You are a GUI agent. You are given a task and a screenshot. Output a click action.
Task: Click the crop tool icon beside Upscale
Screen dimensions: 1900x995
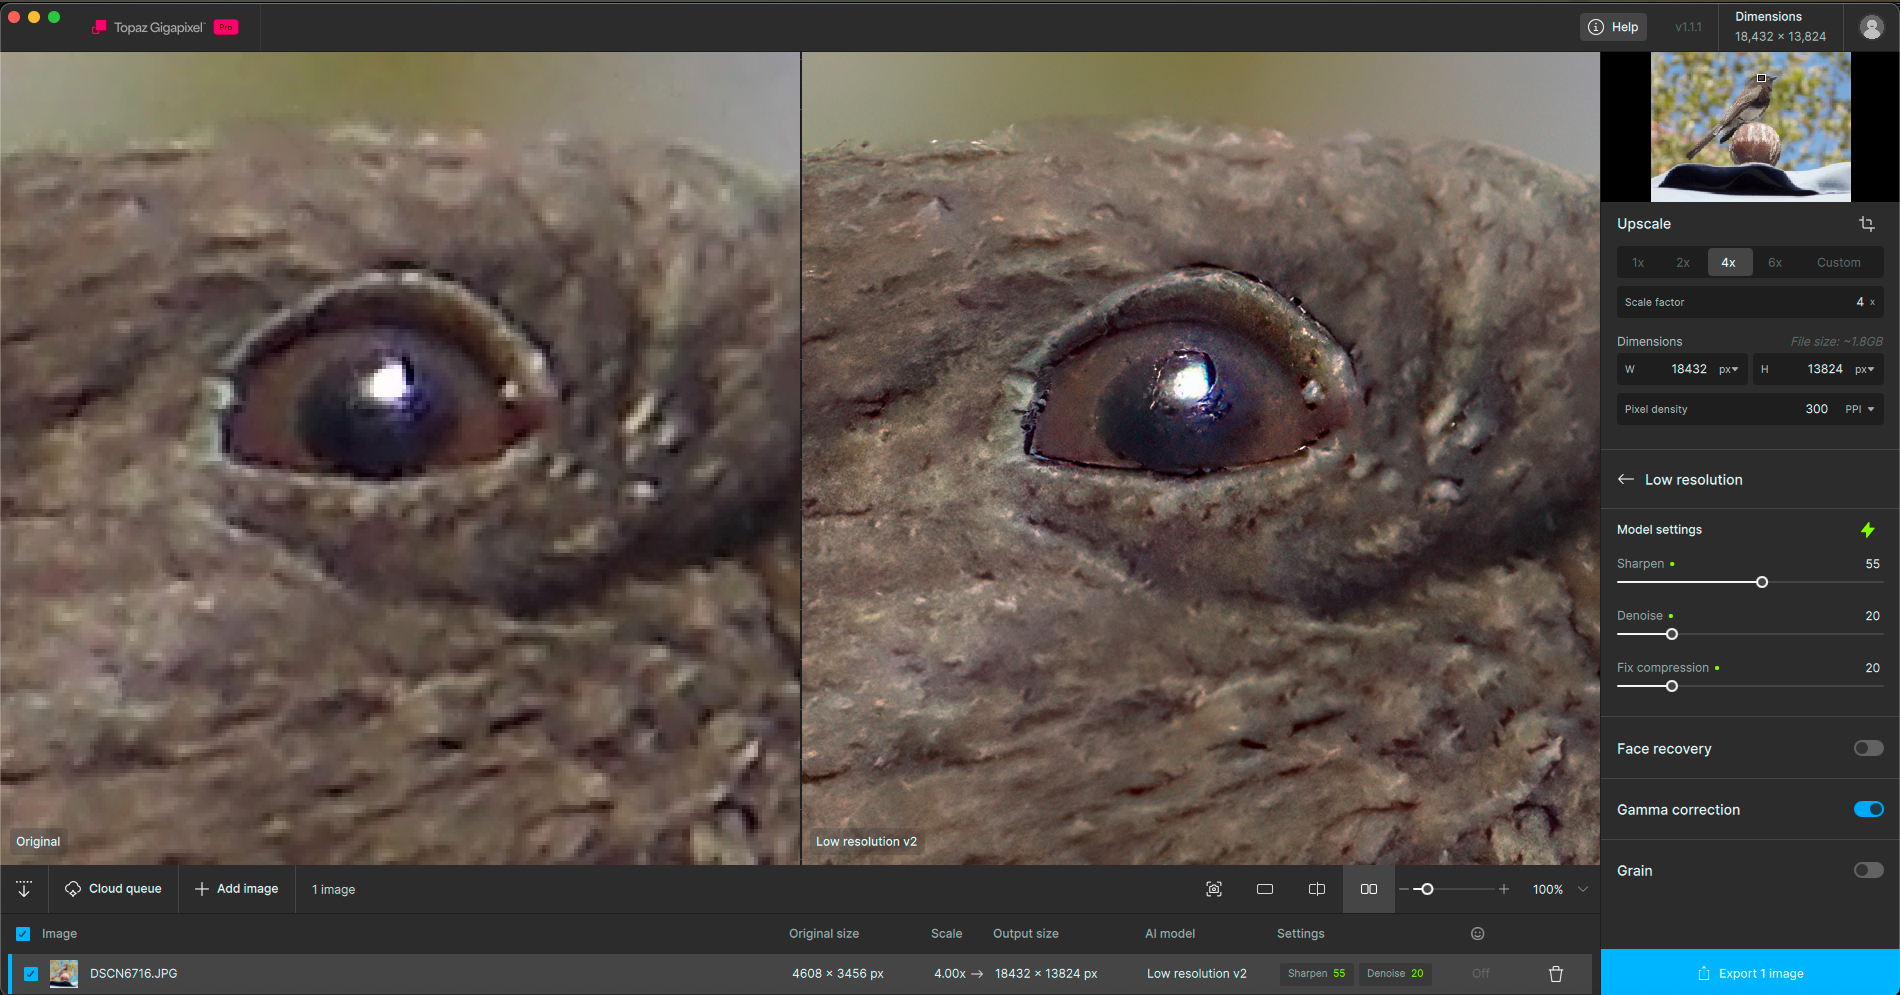click(x=1866, y=224)
